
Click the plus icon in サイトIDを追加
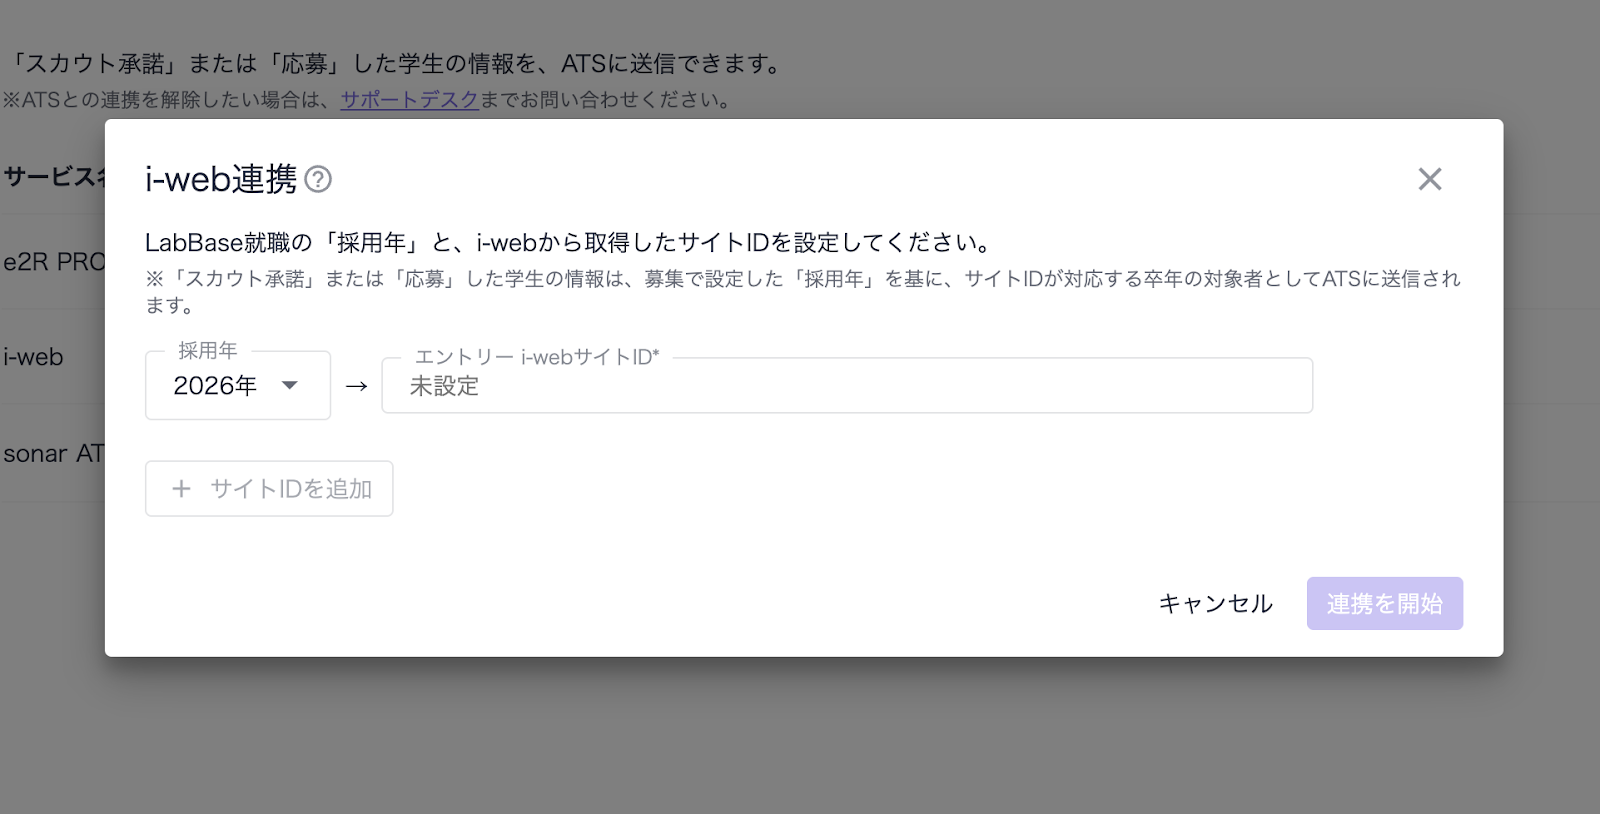[x=181, y=489]
